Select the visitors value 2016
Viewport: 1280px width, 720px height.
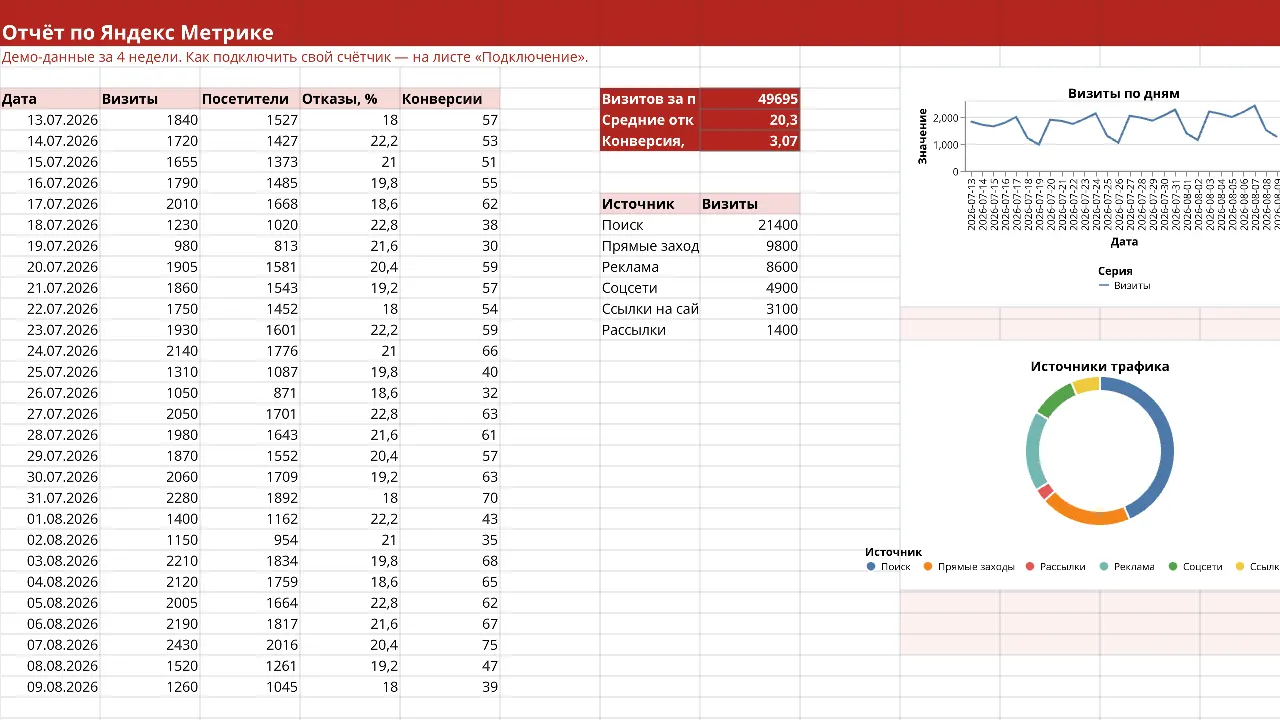250,645
